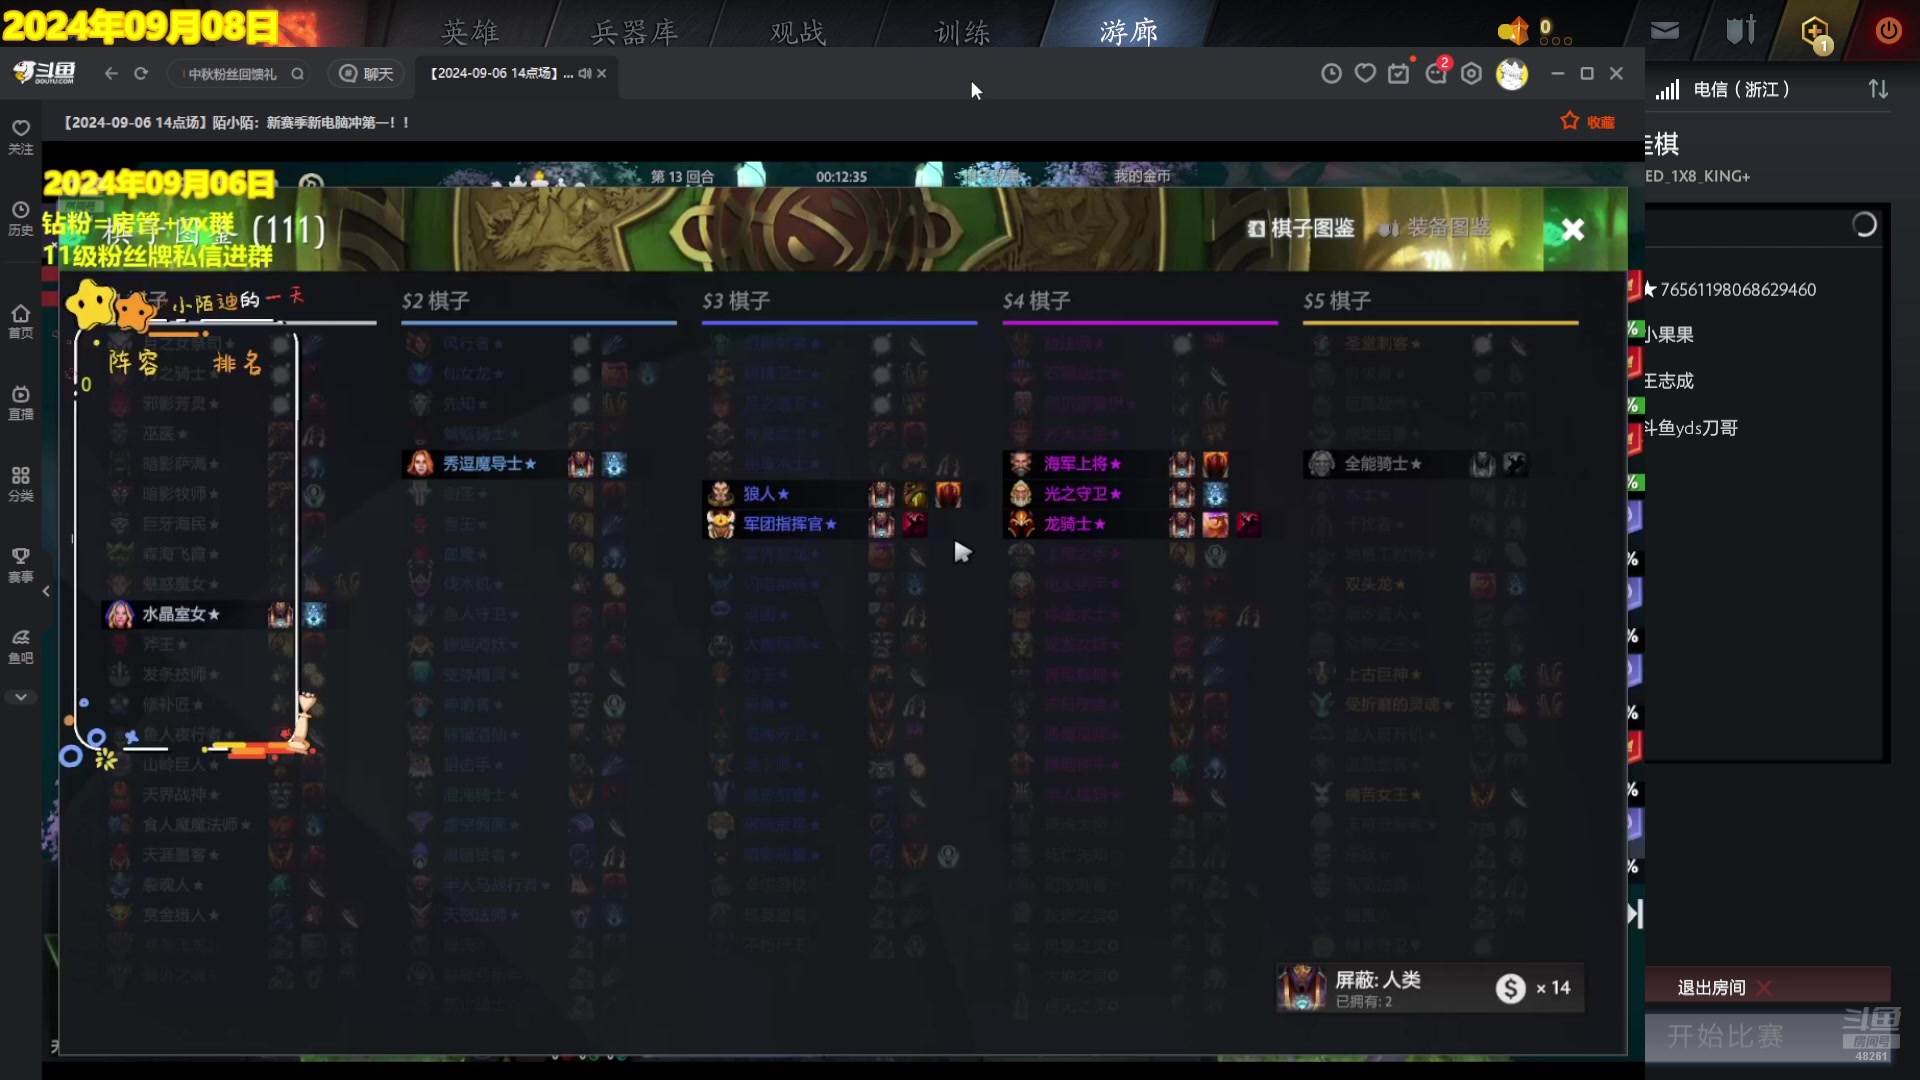Go back with the left arrow
Viewport: 1920px width, 1080px height.
coord(111,73)
